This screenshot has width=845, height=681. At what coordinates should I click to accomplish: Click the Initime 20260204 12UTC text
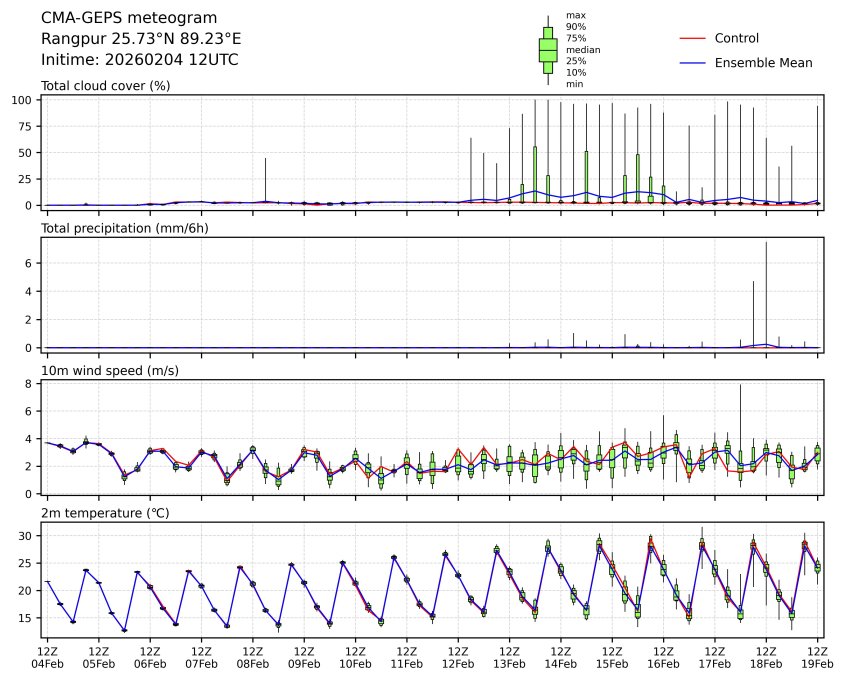[139, 60]
